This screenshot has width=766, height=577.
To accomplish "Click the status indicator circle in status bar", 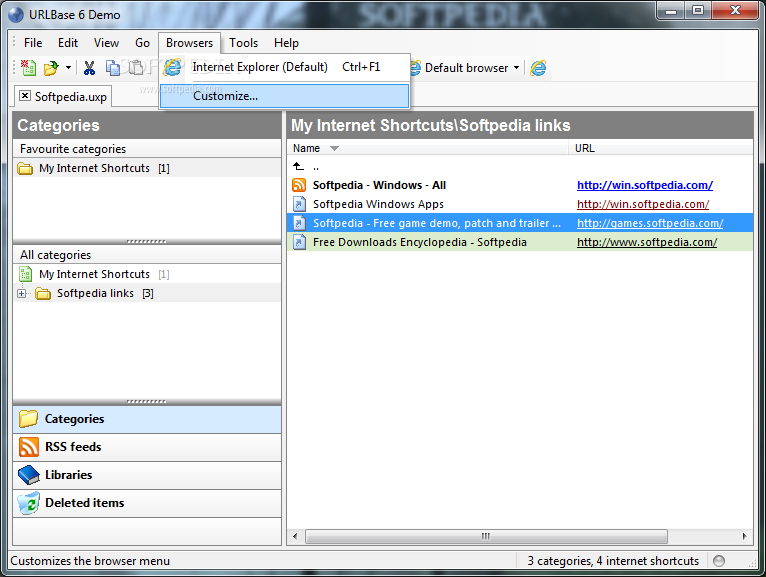I will pos(719,561).
